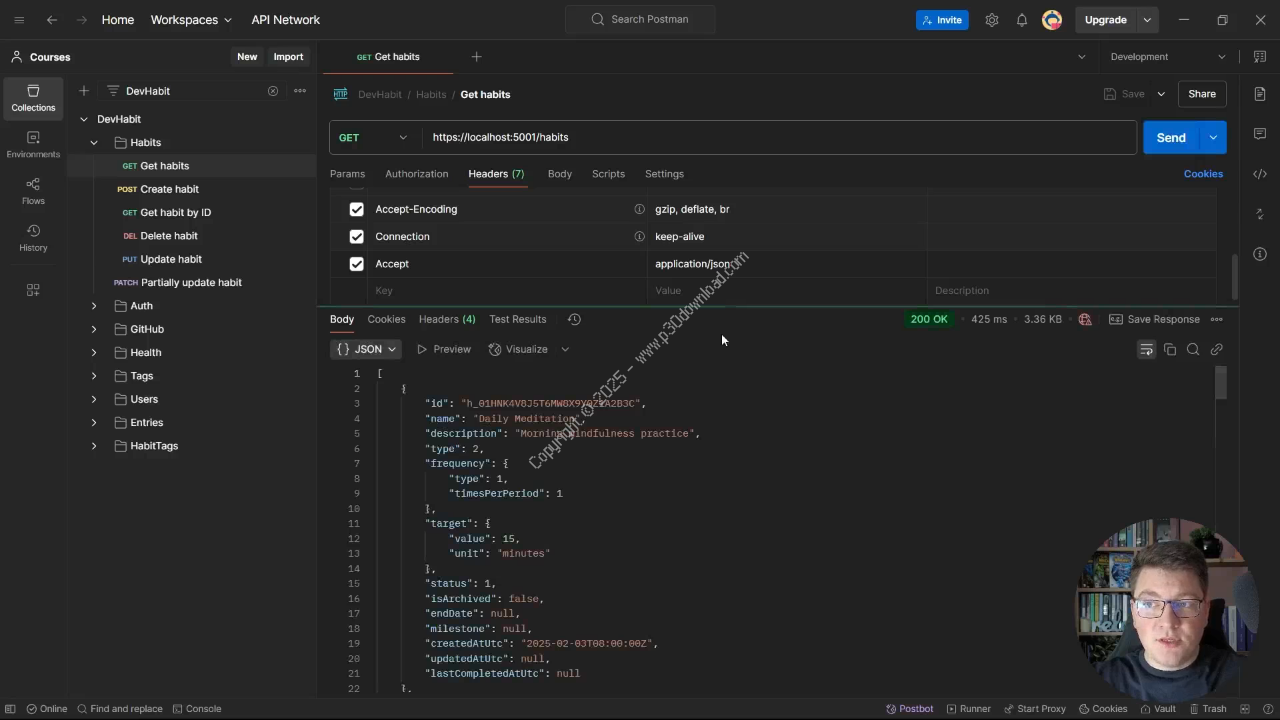The image size is (1280, 720).
Task: Collapse the Habits folder
Action: click(94, 142)
